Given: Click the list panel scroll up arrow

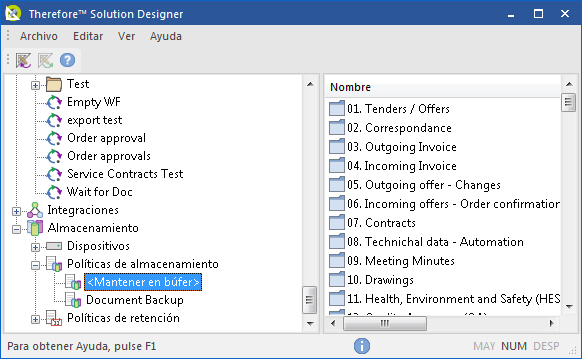Looking at the screenshot, I should [569, 84].
